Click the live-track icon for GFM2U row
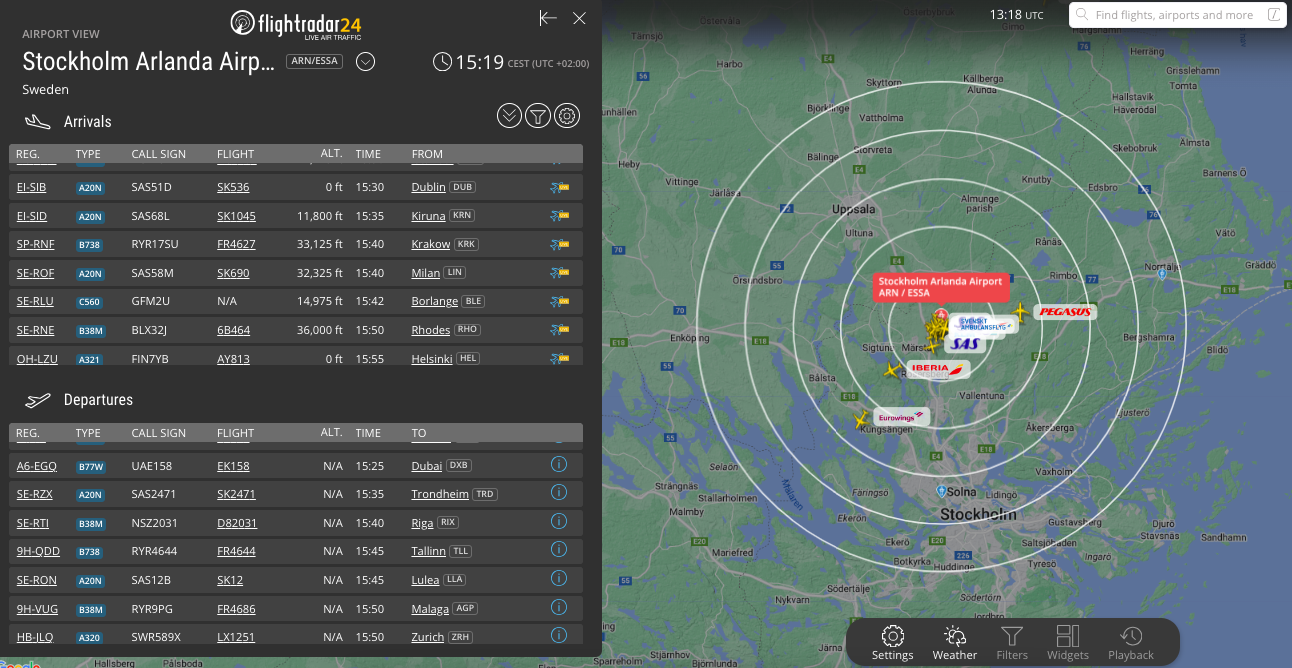1292x668 pixels. [559, 301]
